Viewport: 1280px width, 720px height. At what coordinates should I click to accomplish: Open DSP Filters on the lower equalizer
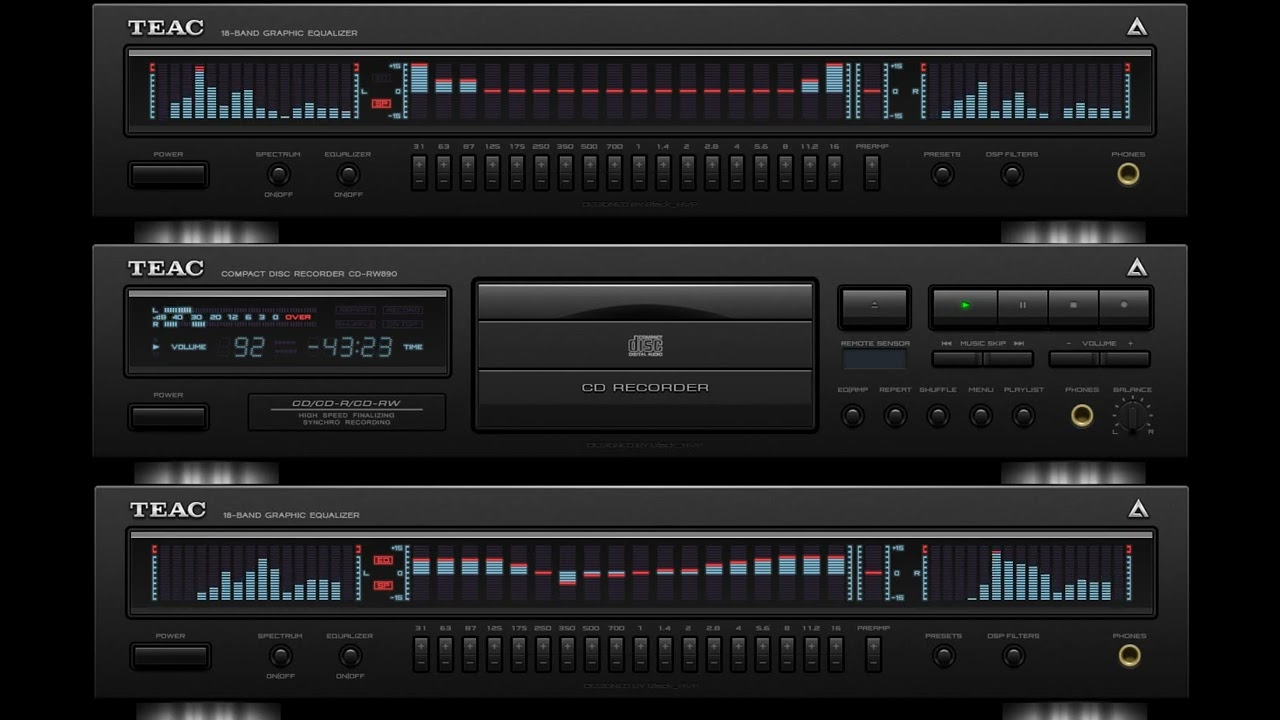tap(1014, 656)
